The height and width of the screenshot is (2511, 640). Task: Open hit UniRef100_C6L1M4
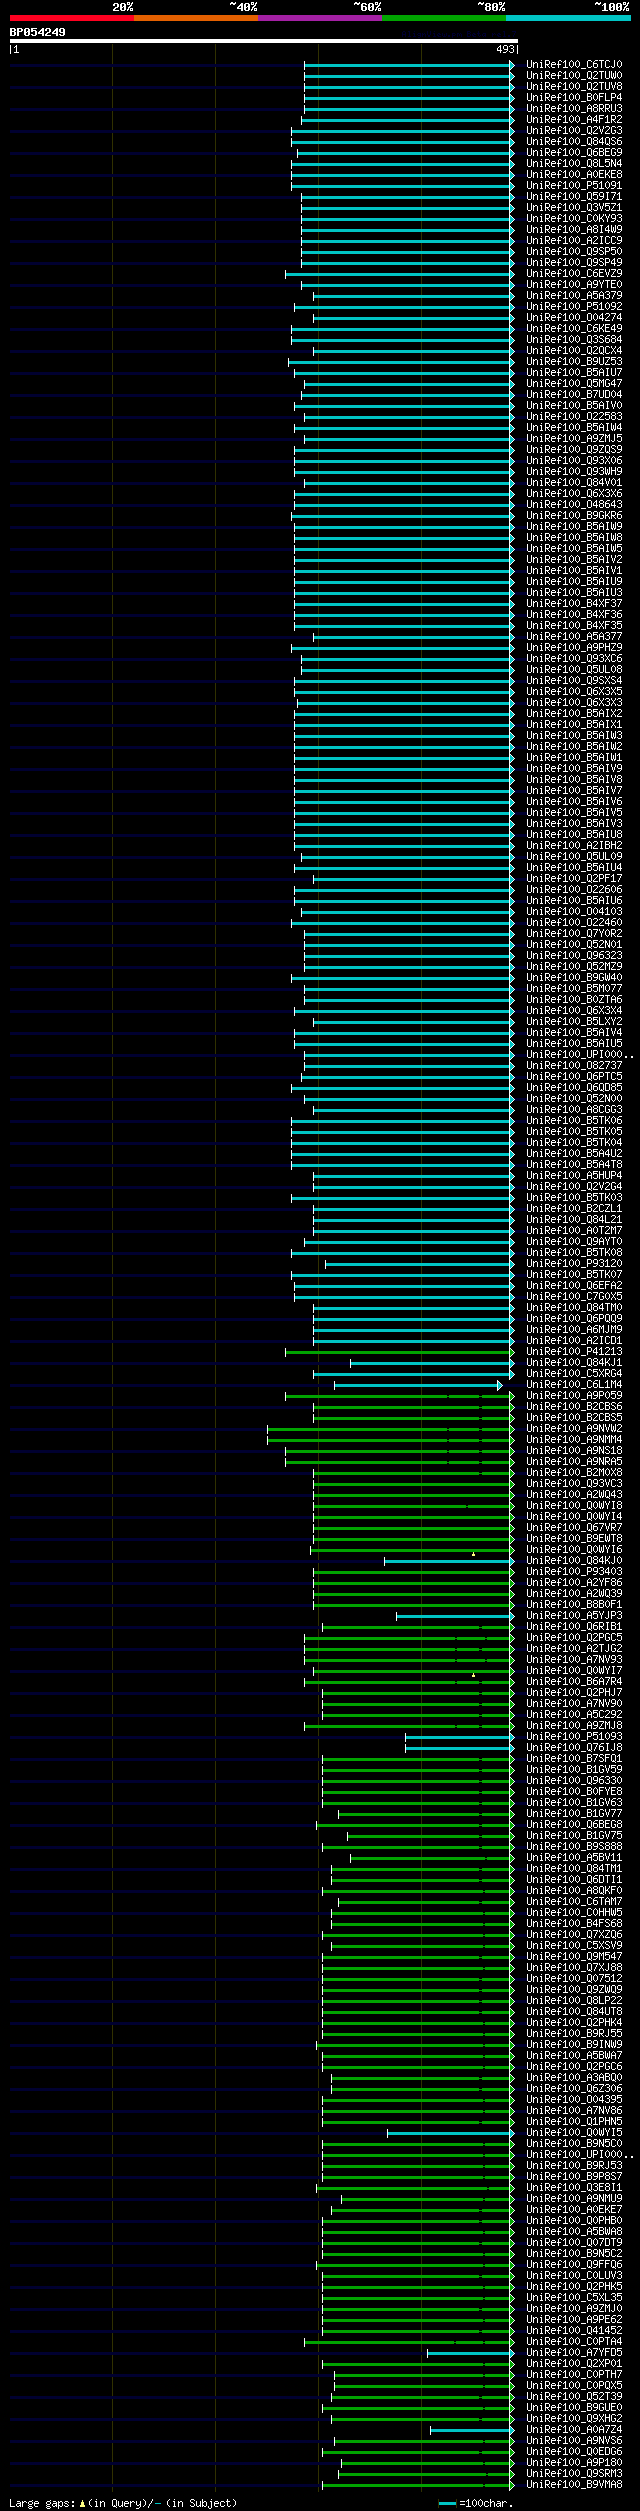pyautogui.click(x=574, y=1385)
